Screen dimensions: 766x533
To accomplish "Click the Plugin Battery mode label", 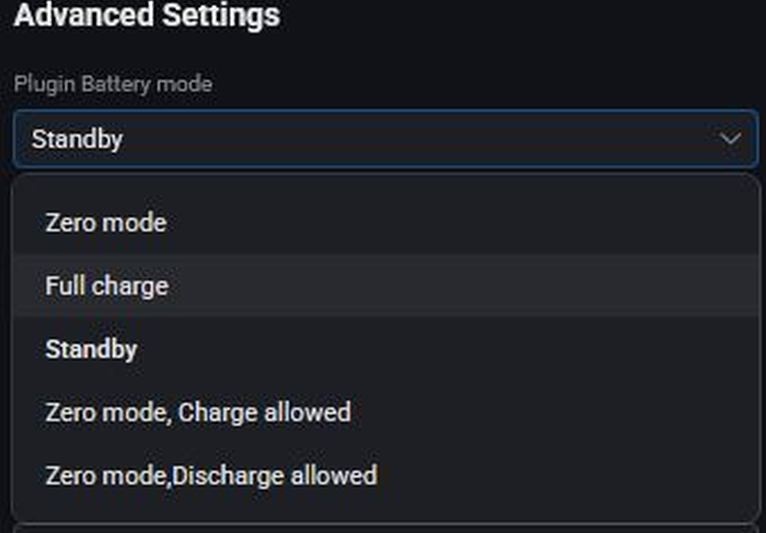I will [113, 84].
